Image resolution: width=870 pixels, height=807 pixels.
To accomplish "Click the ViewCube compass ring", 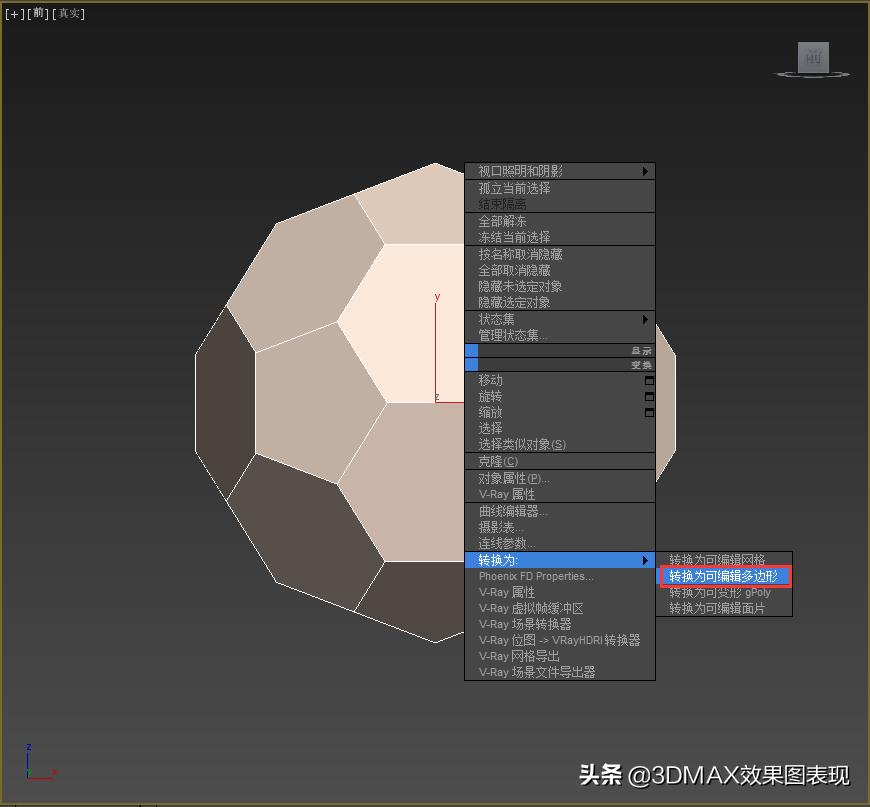I will (x=842, y=74).
